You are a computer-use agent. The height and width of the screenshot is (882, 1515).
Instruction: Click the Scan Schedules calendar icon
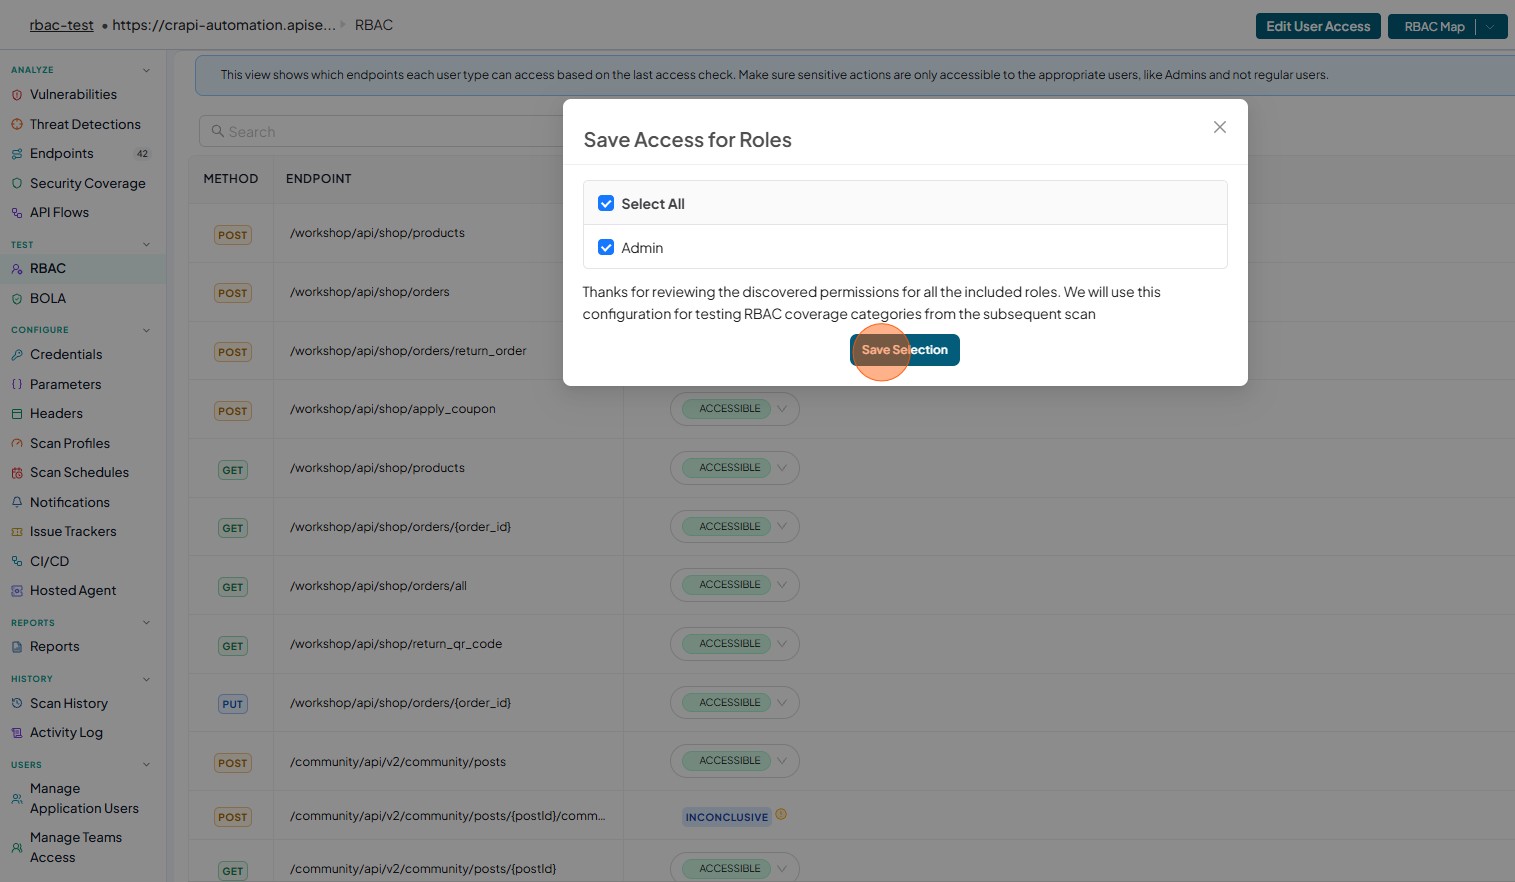(17, 473)
